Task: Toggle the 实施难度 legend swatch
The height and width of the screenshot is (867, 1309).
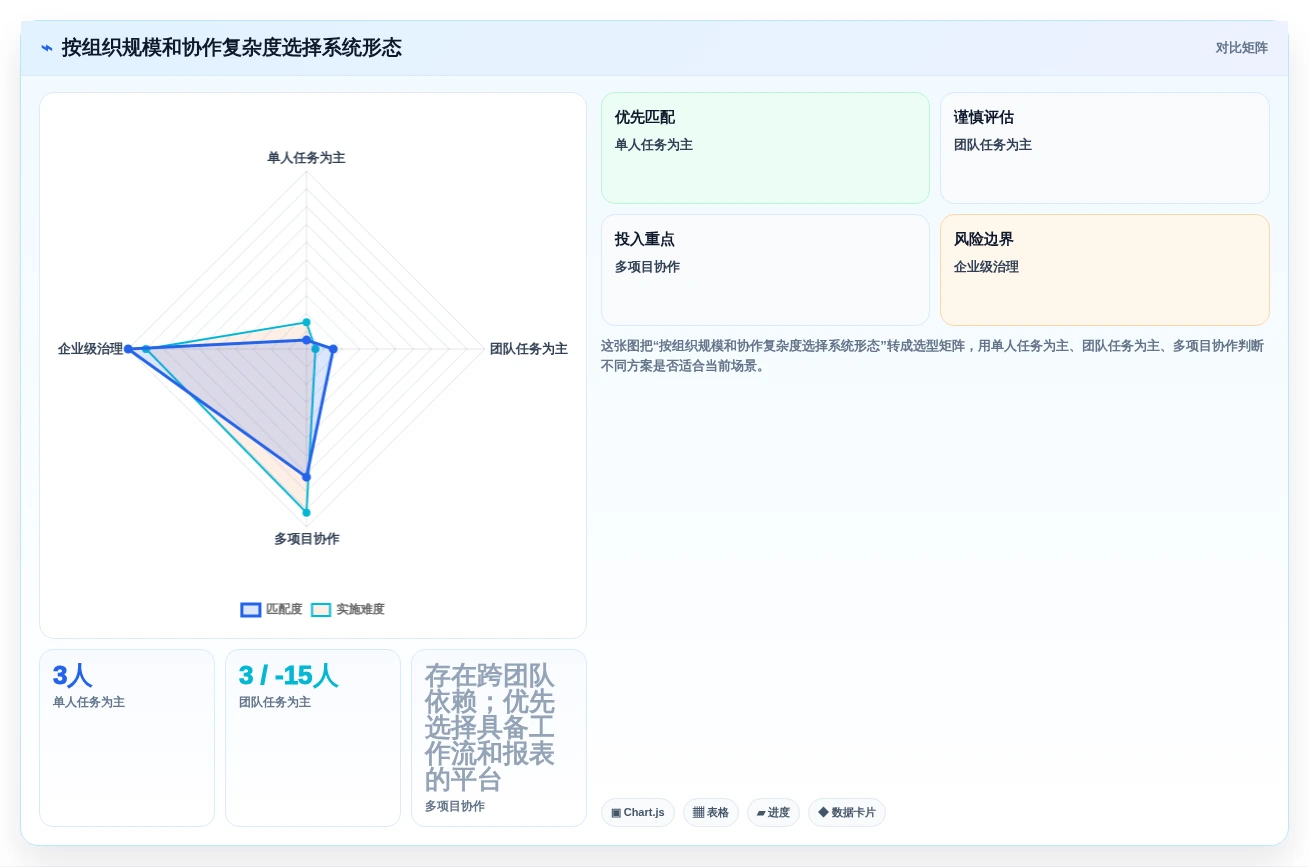Action: click(321, 610)
